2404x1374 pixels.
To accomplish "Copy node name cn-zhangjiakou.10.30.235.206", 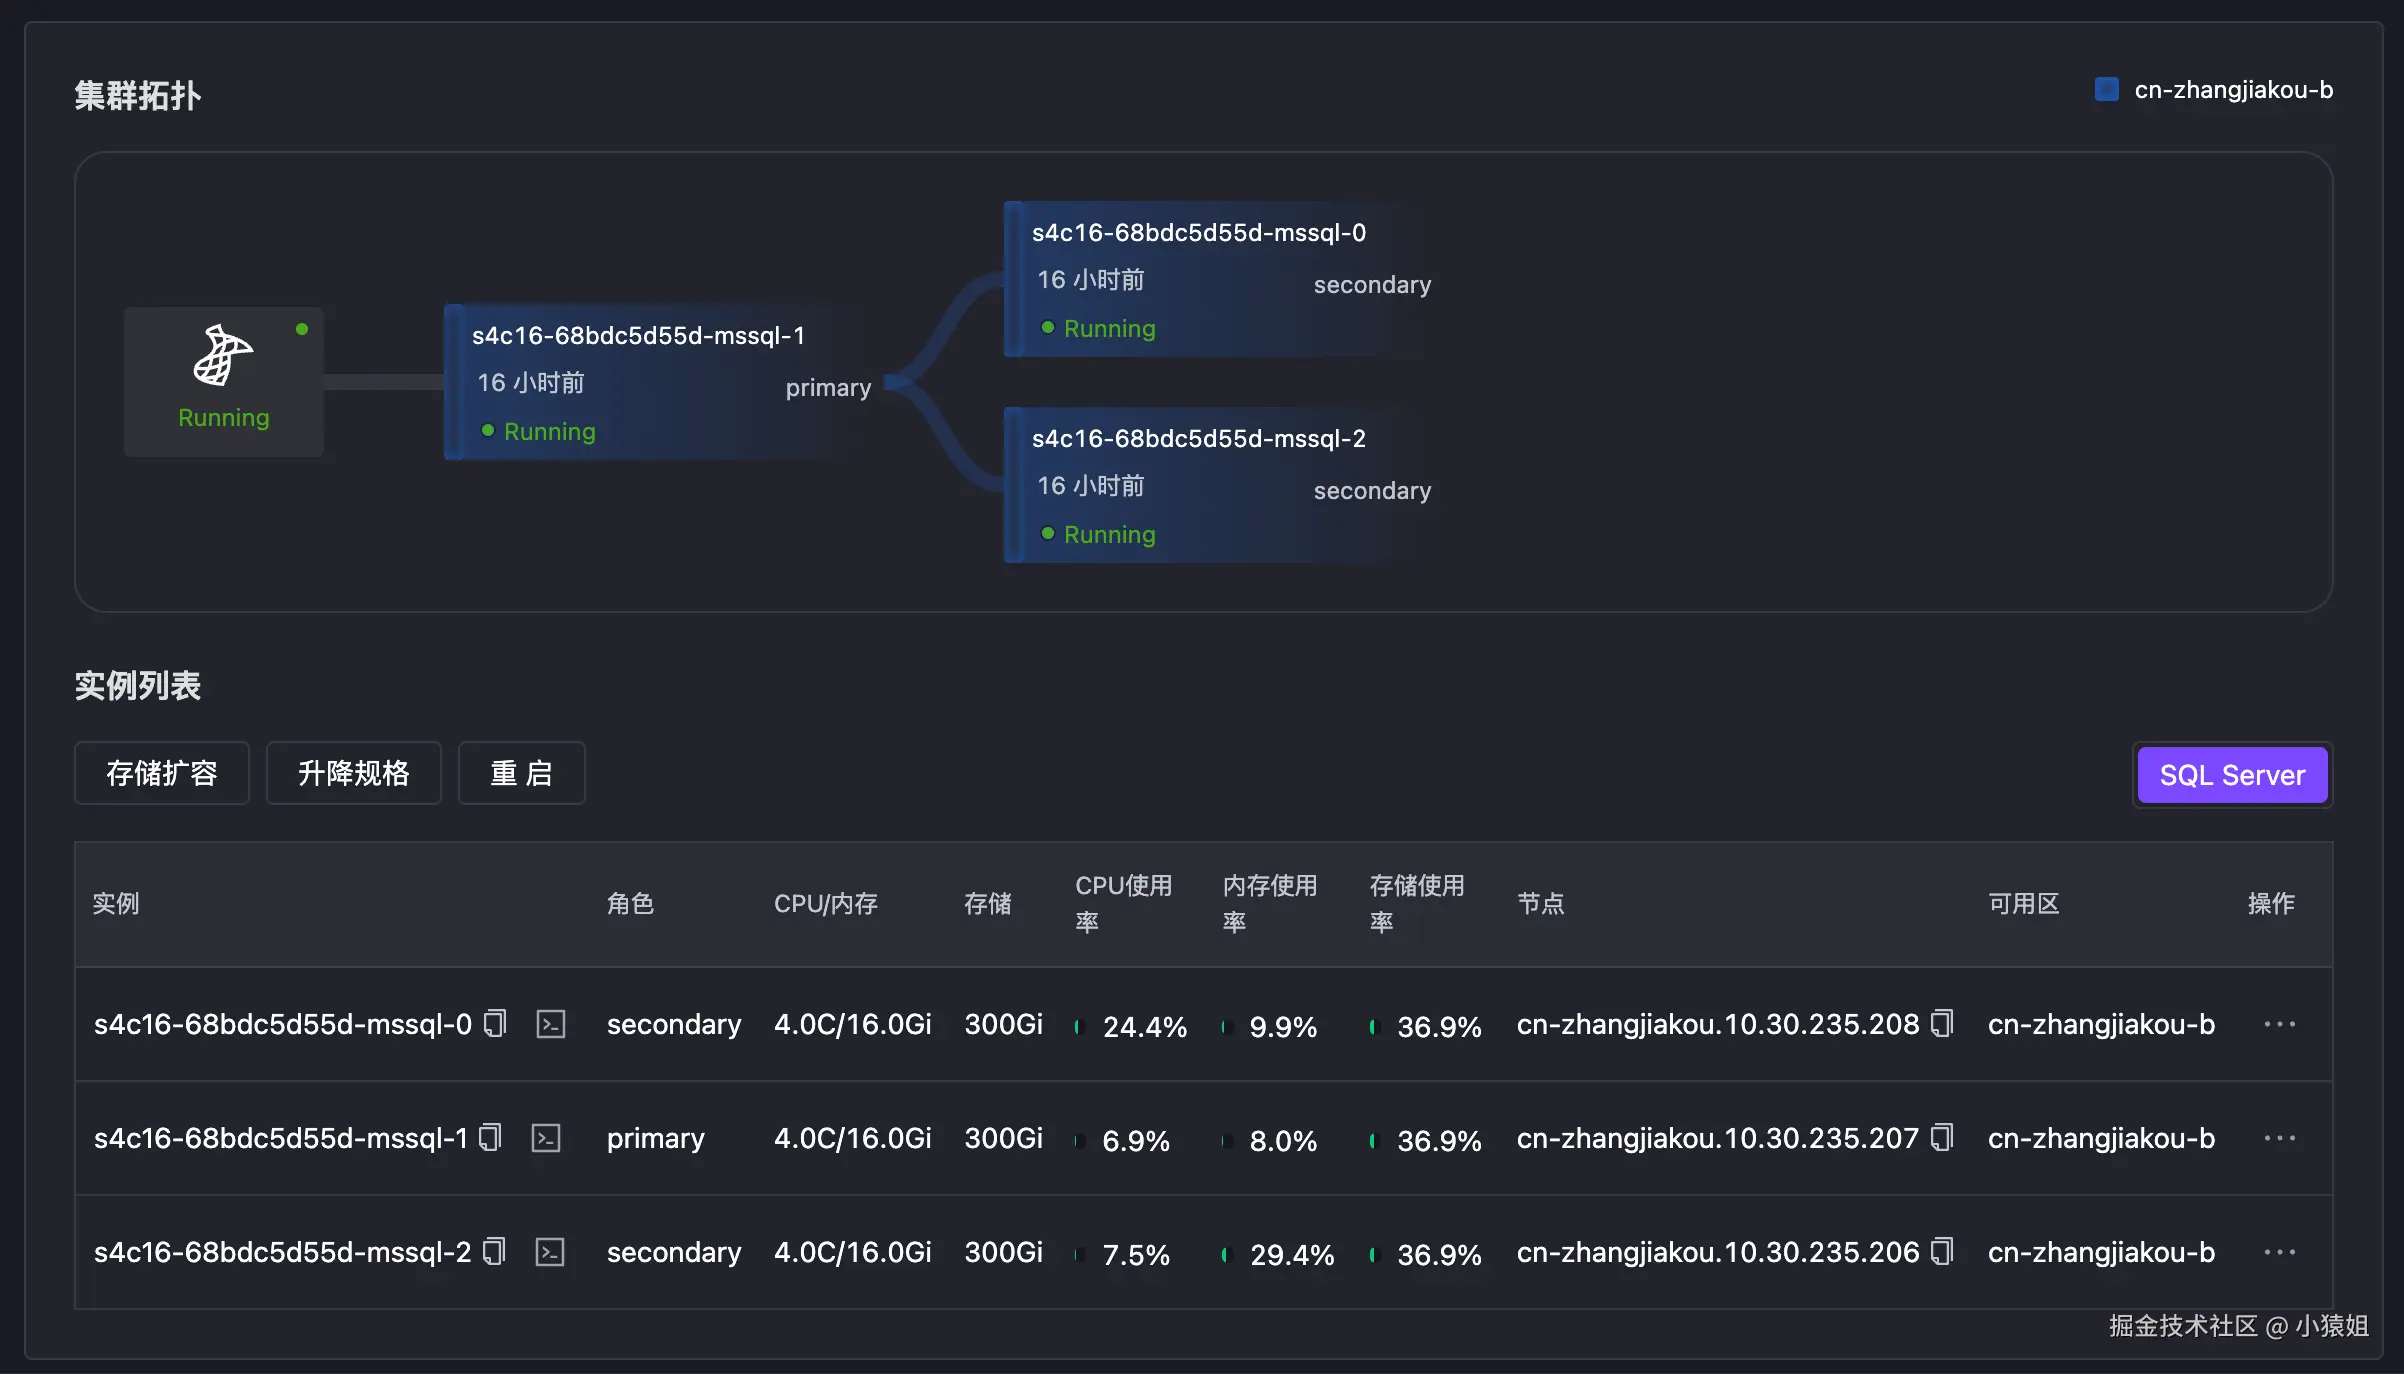I will pyautogui.click(x=1942, y=1251).
